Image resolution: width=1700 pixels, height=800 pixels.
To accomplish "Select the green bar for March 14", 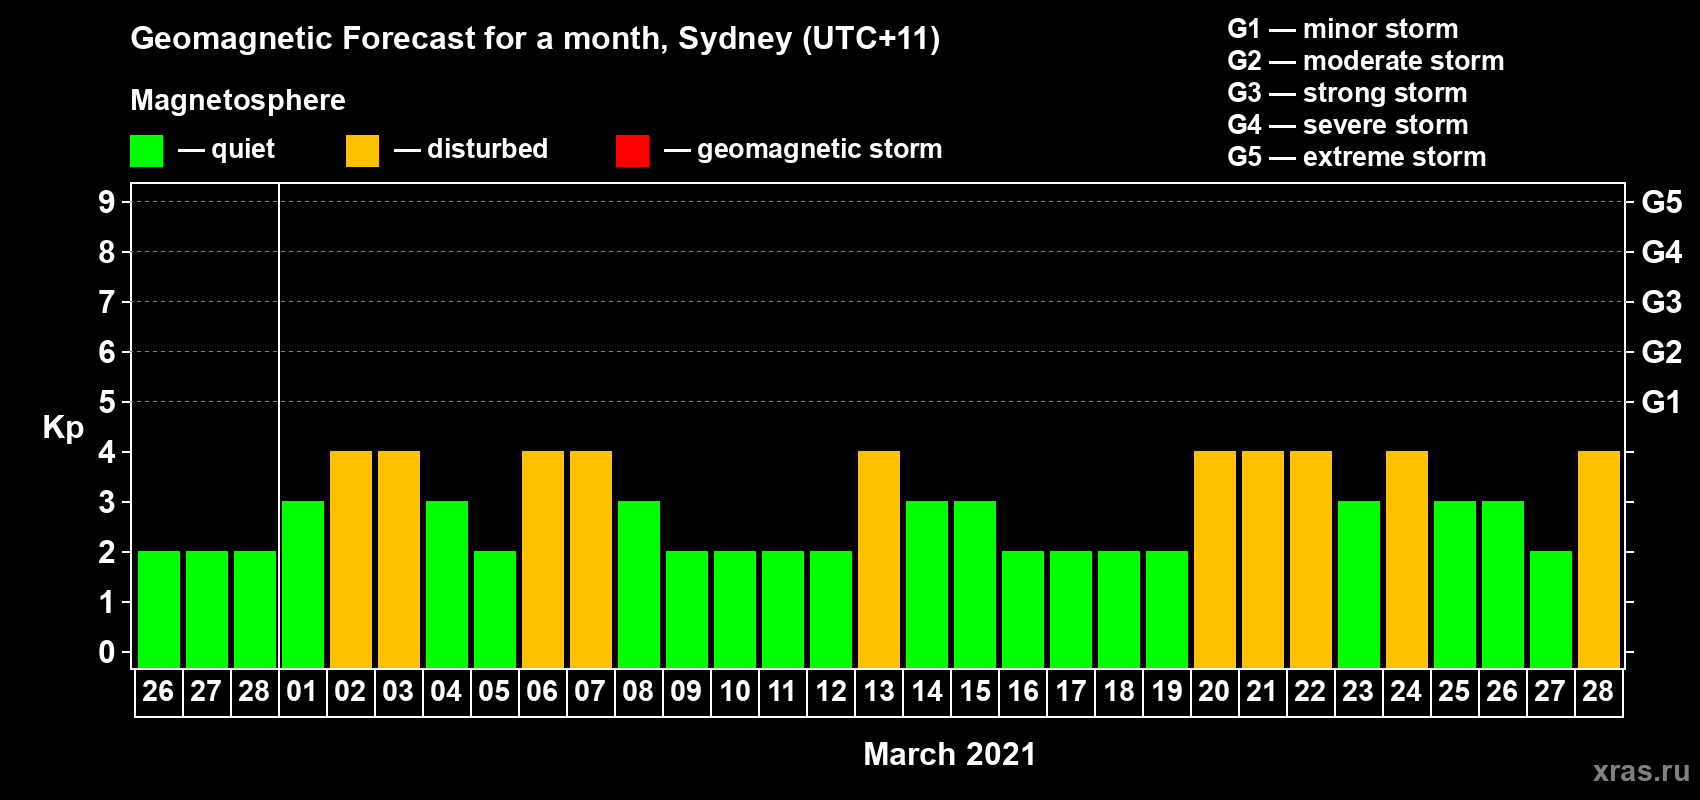I will click(927, 584).
